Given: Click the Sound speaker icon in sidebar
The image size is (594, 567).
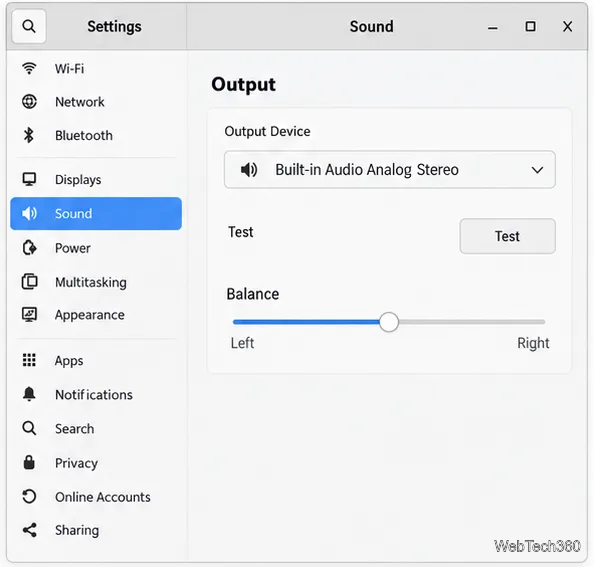Looking at the screenshot, I should coord(29,214).
